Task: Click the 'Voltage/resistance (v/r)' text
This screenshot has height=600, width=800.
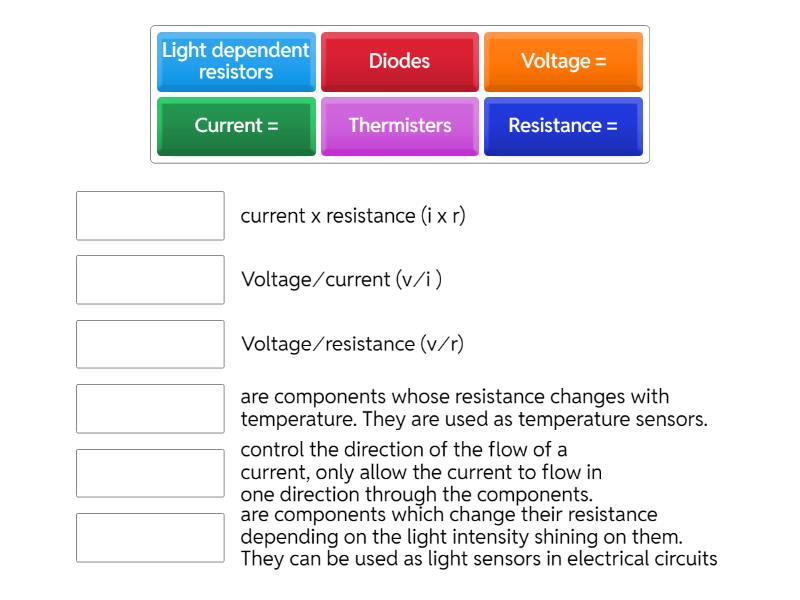Action: (352, 344)
